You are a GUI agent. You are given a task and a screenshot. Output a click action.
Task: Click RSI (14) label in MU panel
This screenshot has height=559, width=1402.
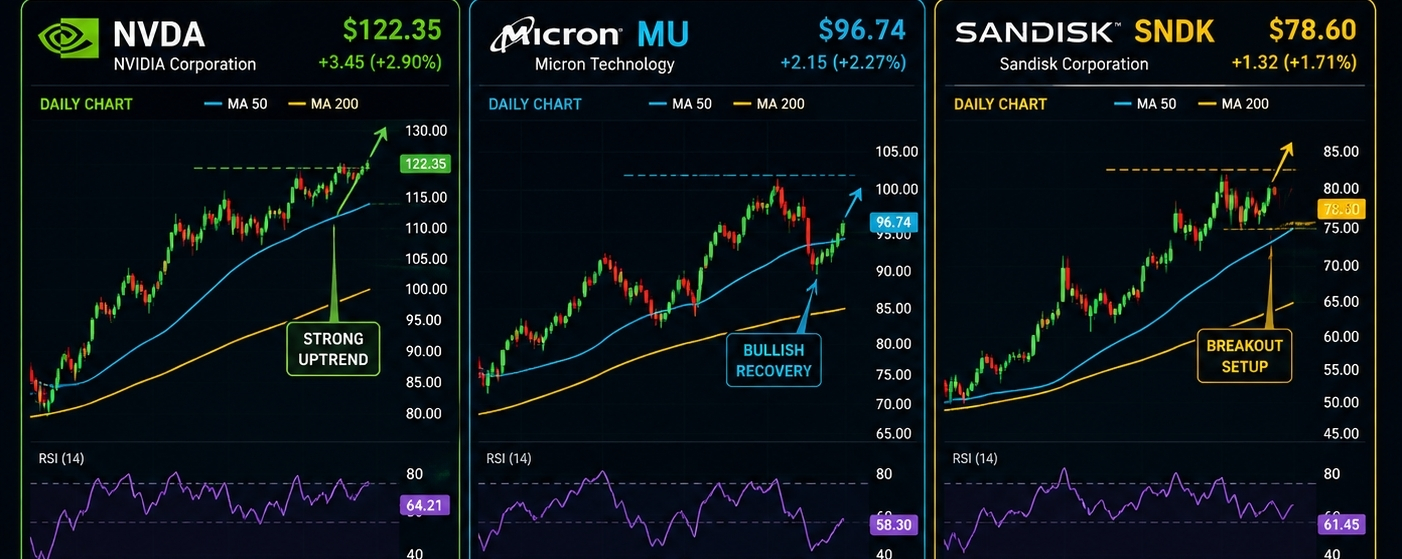pyautogui.click(x=508, y=459)
